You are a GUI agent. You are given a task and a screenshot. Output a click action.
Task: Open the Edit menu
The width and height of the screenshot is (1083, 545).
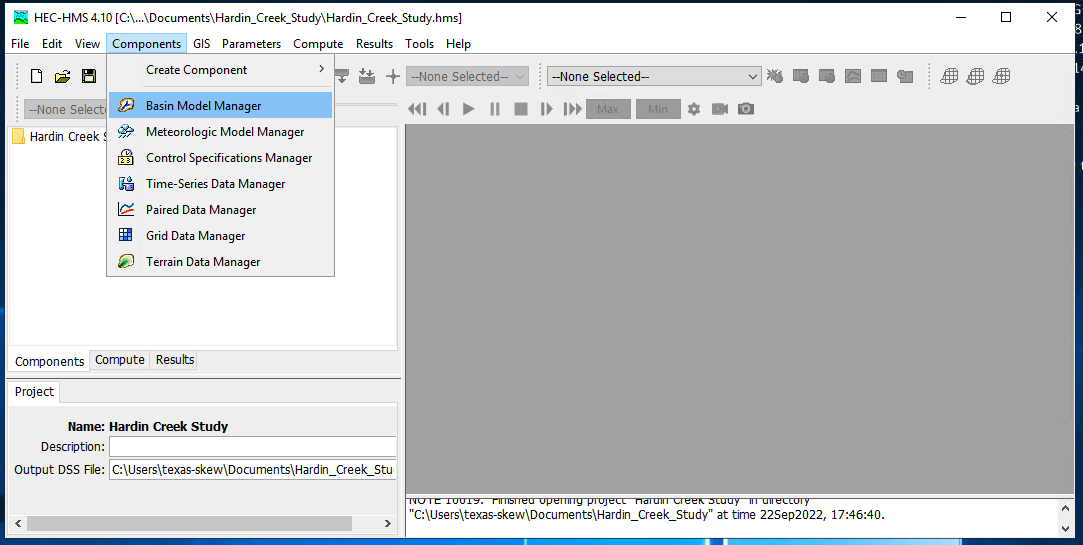(x=52, y=44)
